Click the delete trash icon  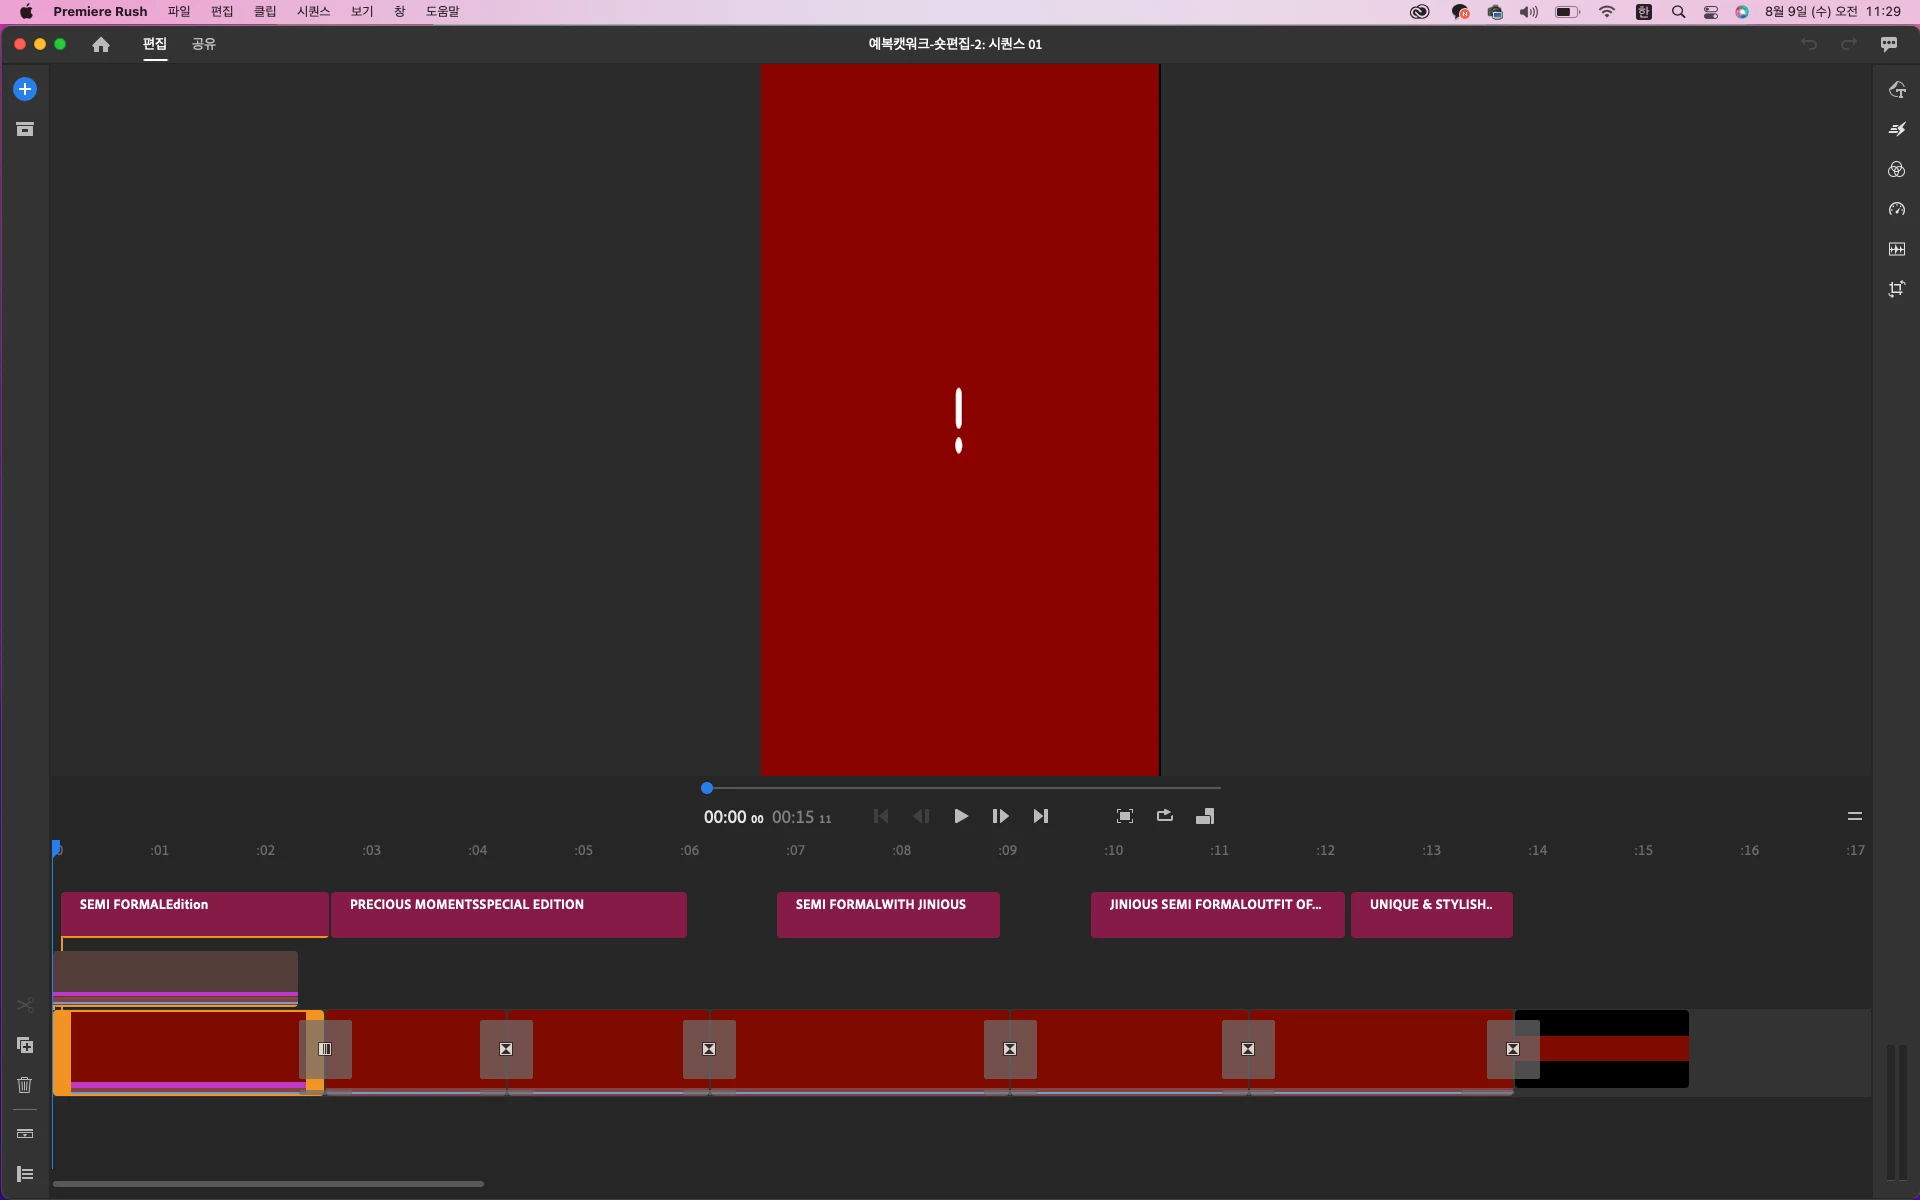(x=25, y=1085)
